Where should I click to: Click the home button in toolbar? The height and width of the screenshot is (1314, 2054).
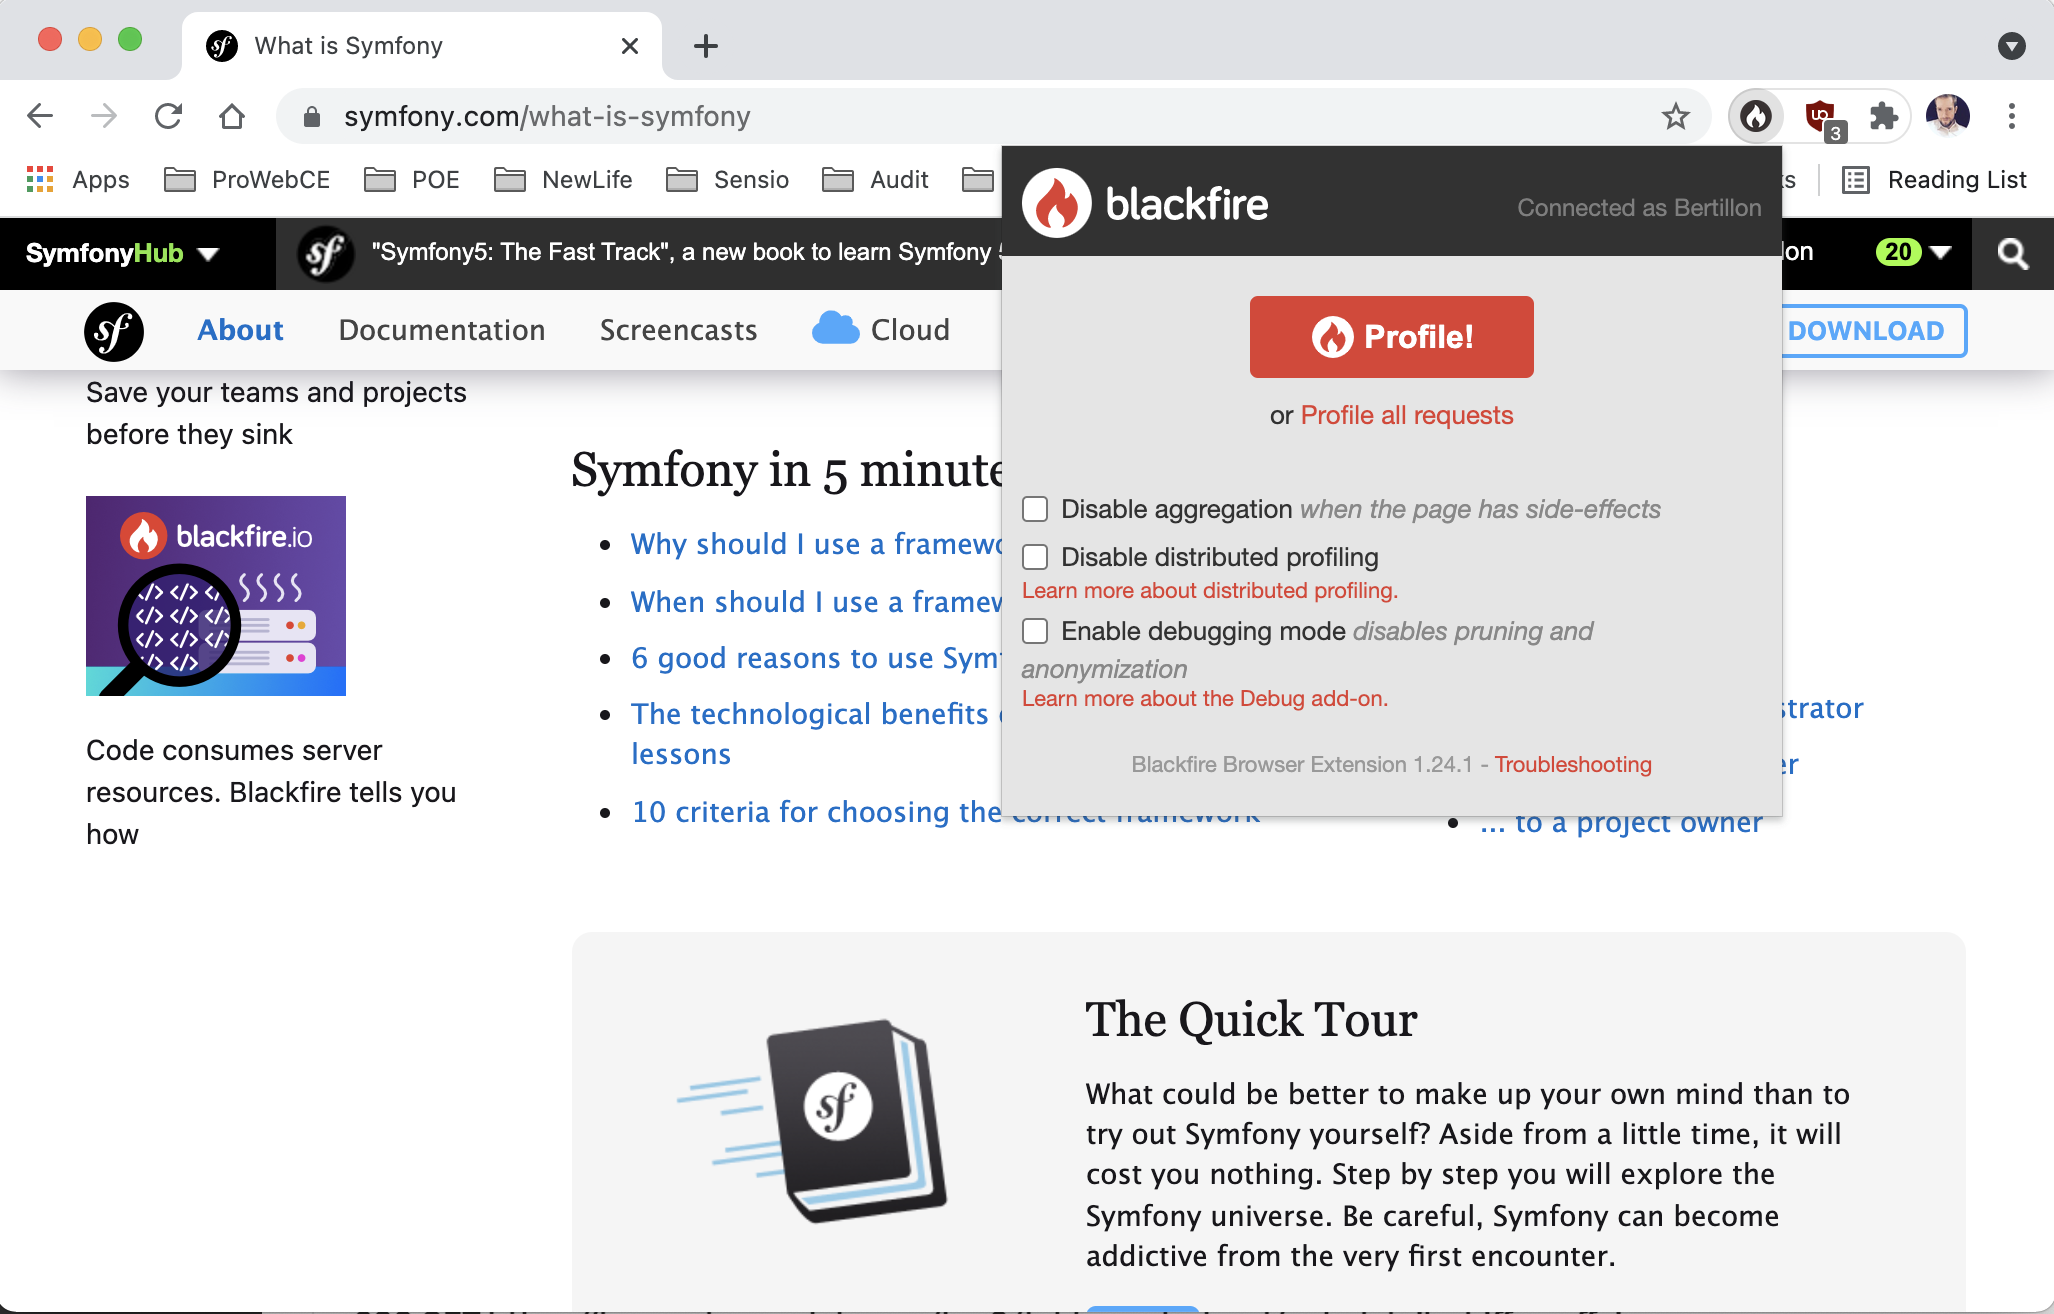[232, 117]
